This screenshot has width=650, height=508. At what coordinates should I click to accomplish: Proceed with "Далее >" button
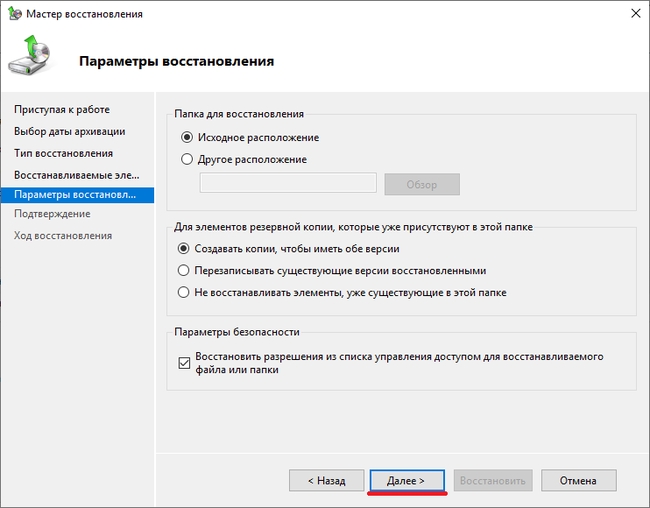[x=407, y=480]
